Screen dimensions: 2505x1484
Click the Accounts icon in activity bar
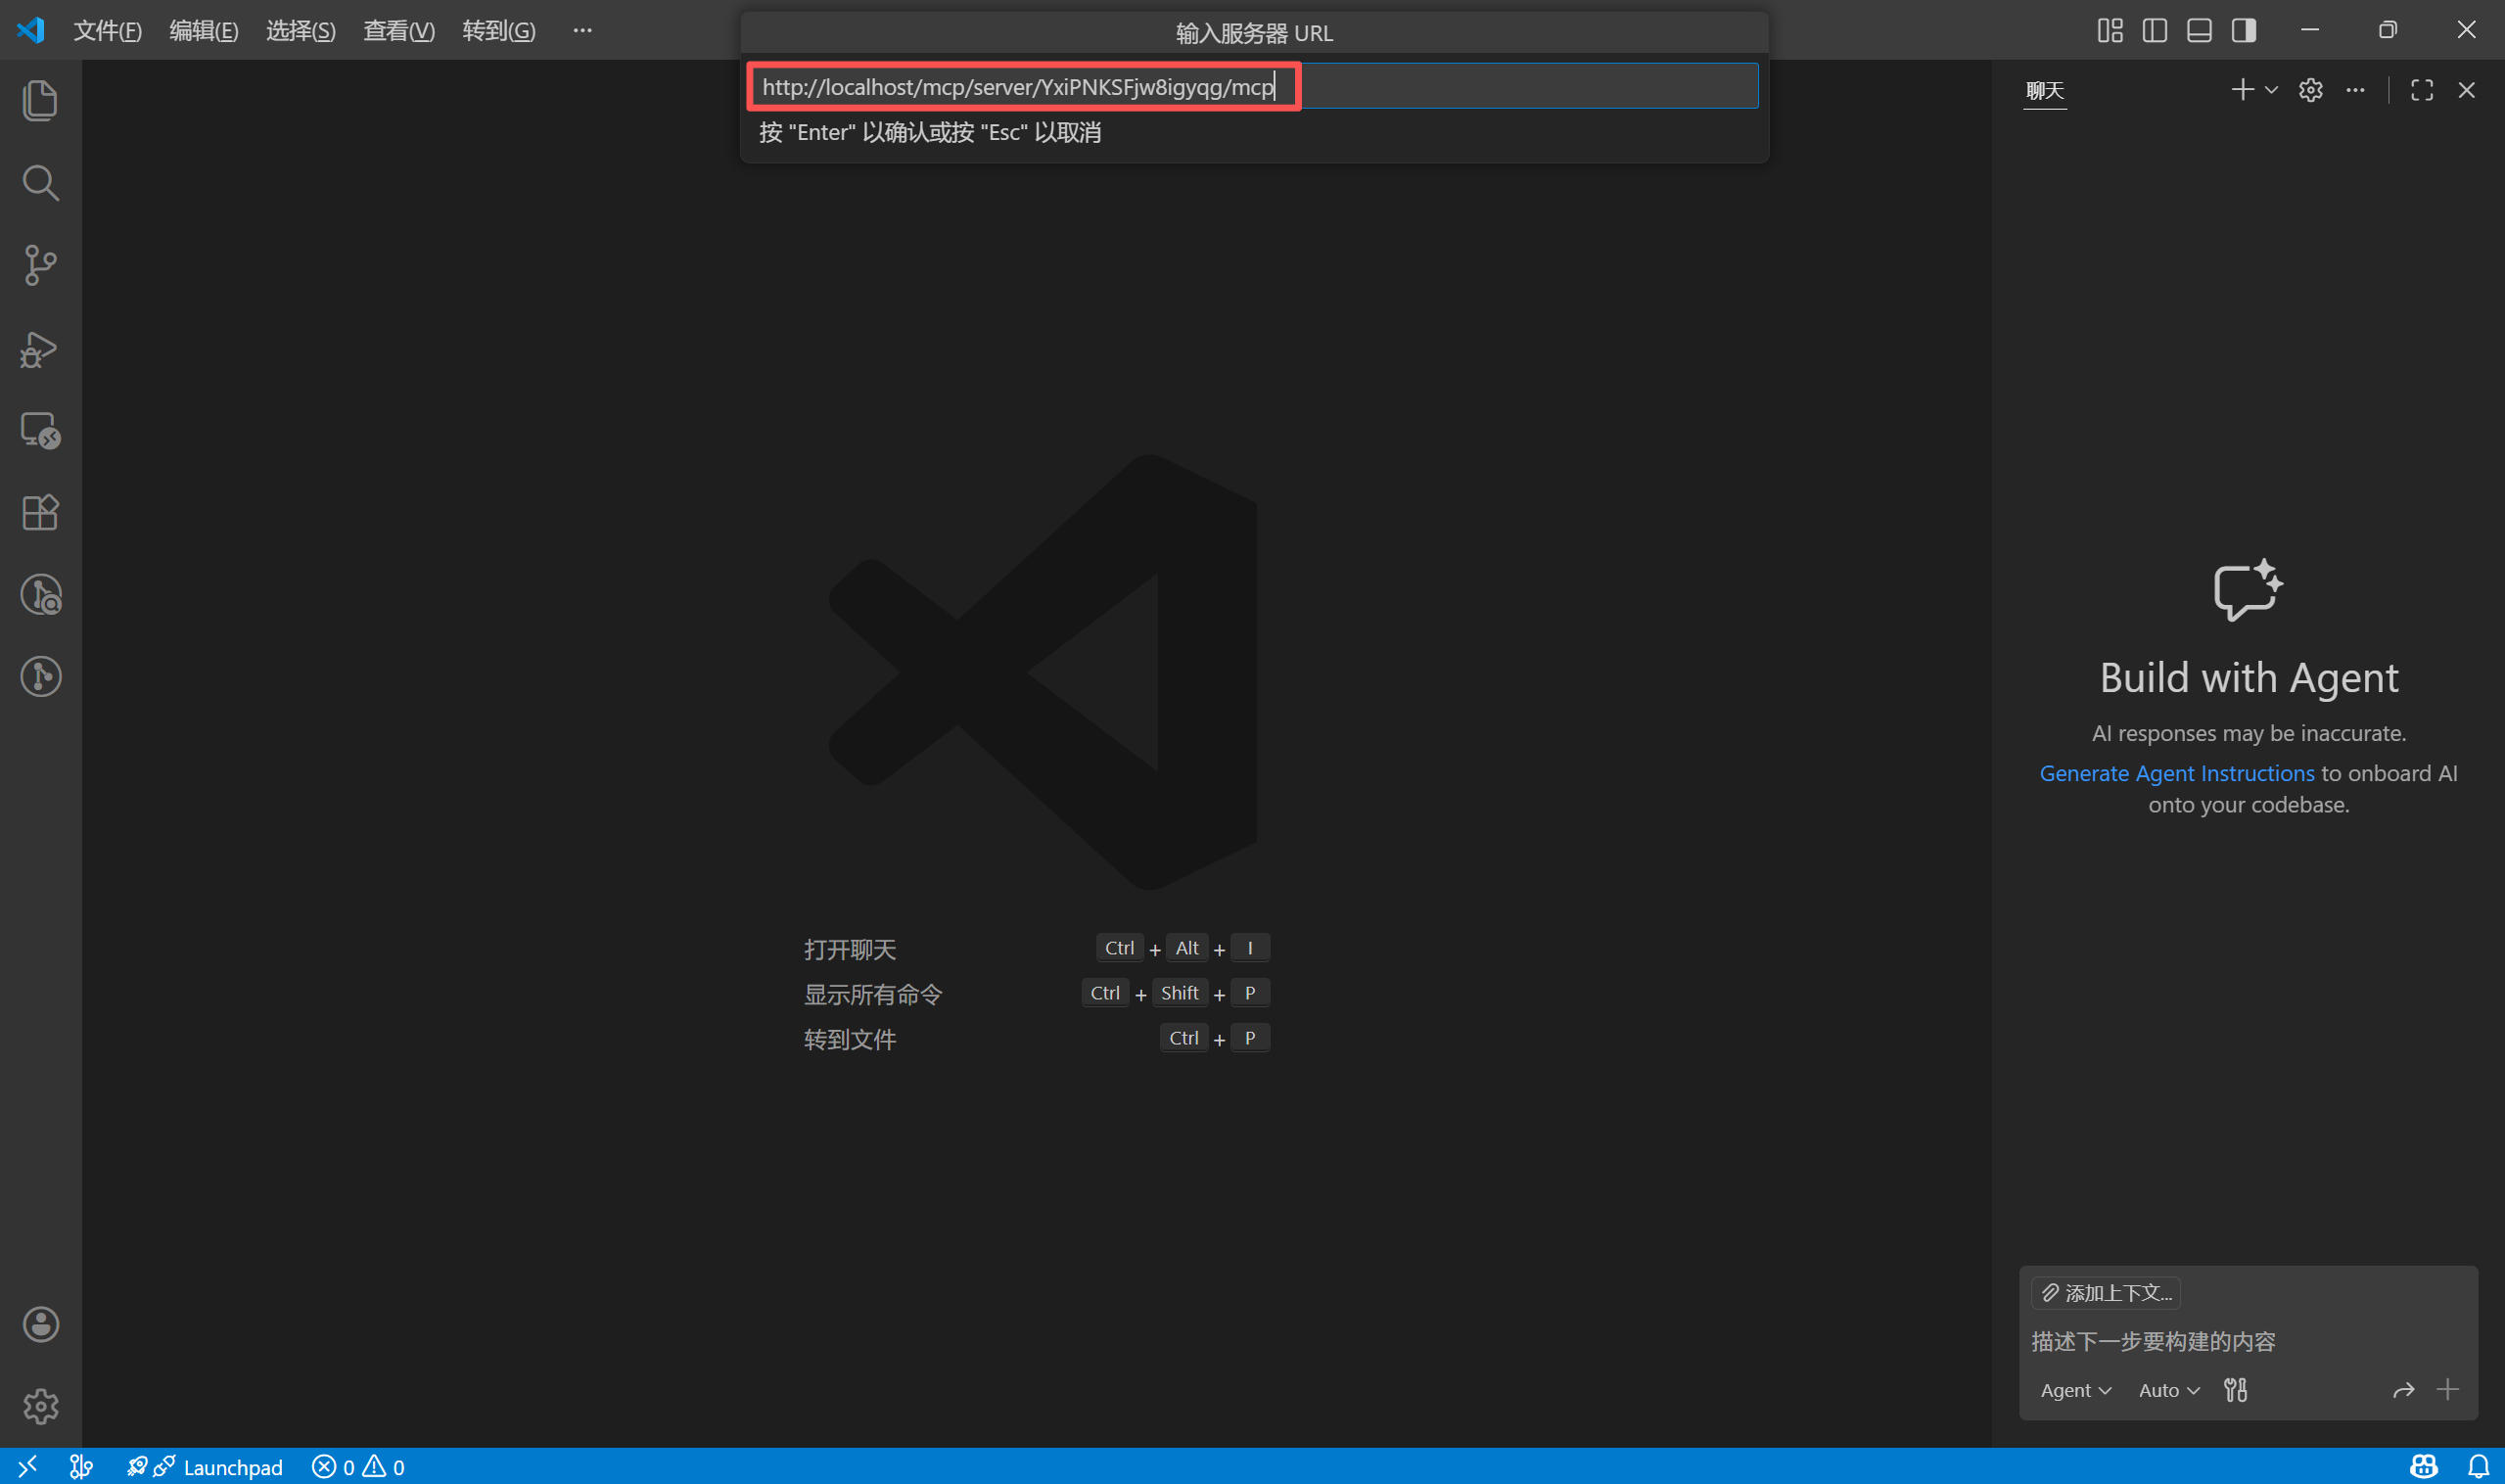40,1324
